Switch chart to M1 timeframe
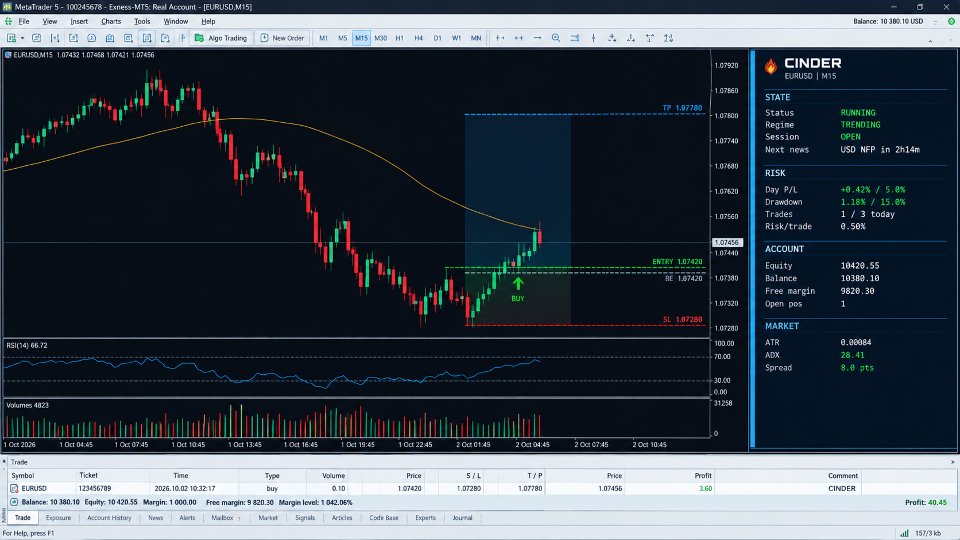This screenshot has height=540, width=960. point(323,38)
